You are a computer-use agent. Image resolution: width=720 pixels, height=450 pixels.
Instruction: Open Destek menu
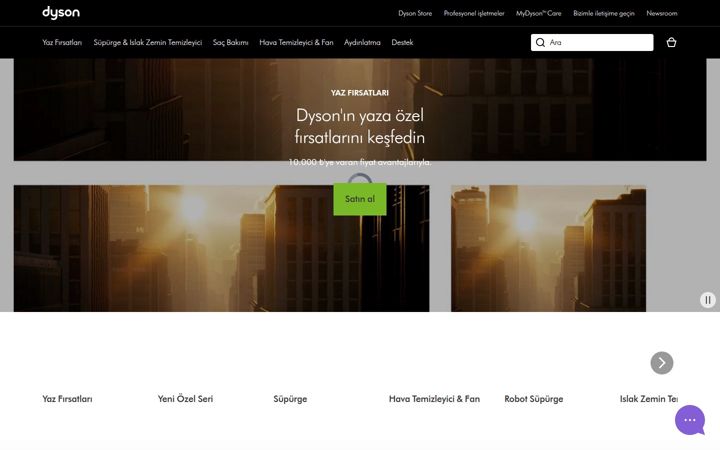402,42
